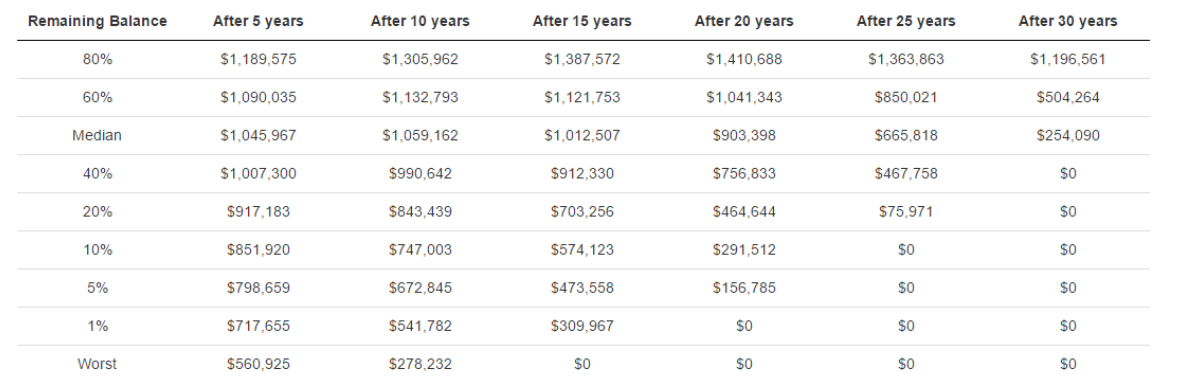Click the After 30 years column header
The width and height of the screenshot is (1179, 386).
[1068, 21]
